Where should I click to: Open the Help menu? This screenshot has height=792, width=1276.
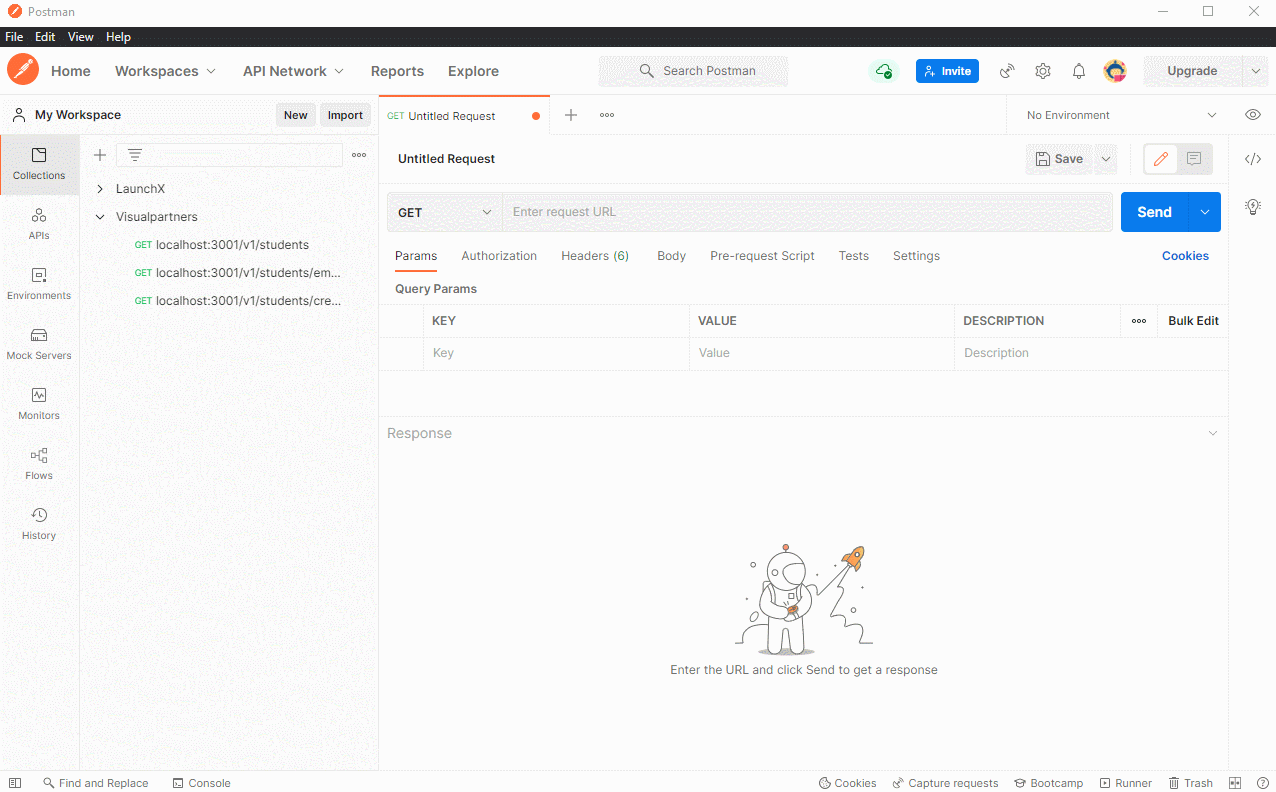[x=118, y=37]
